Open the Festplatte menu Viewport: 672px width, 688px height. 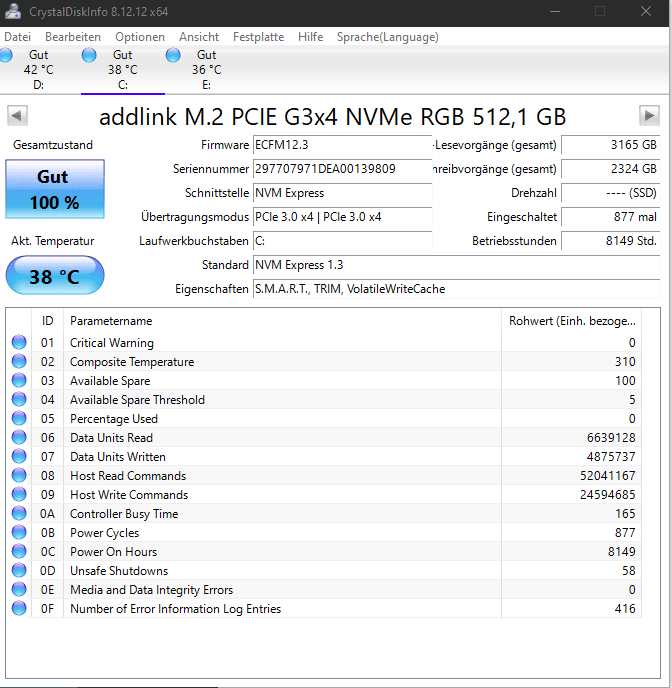(x=258, y=37)
